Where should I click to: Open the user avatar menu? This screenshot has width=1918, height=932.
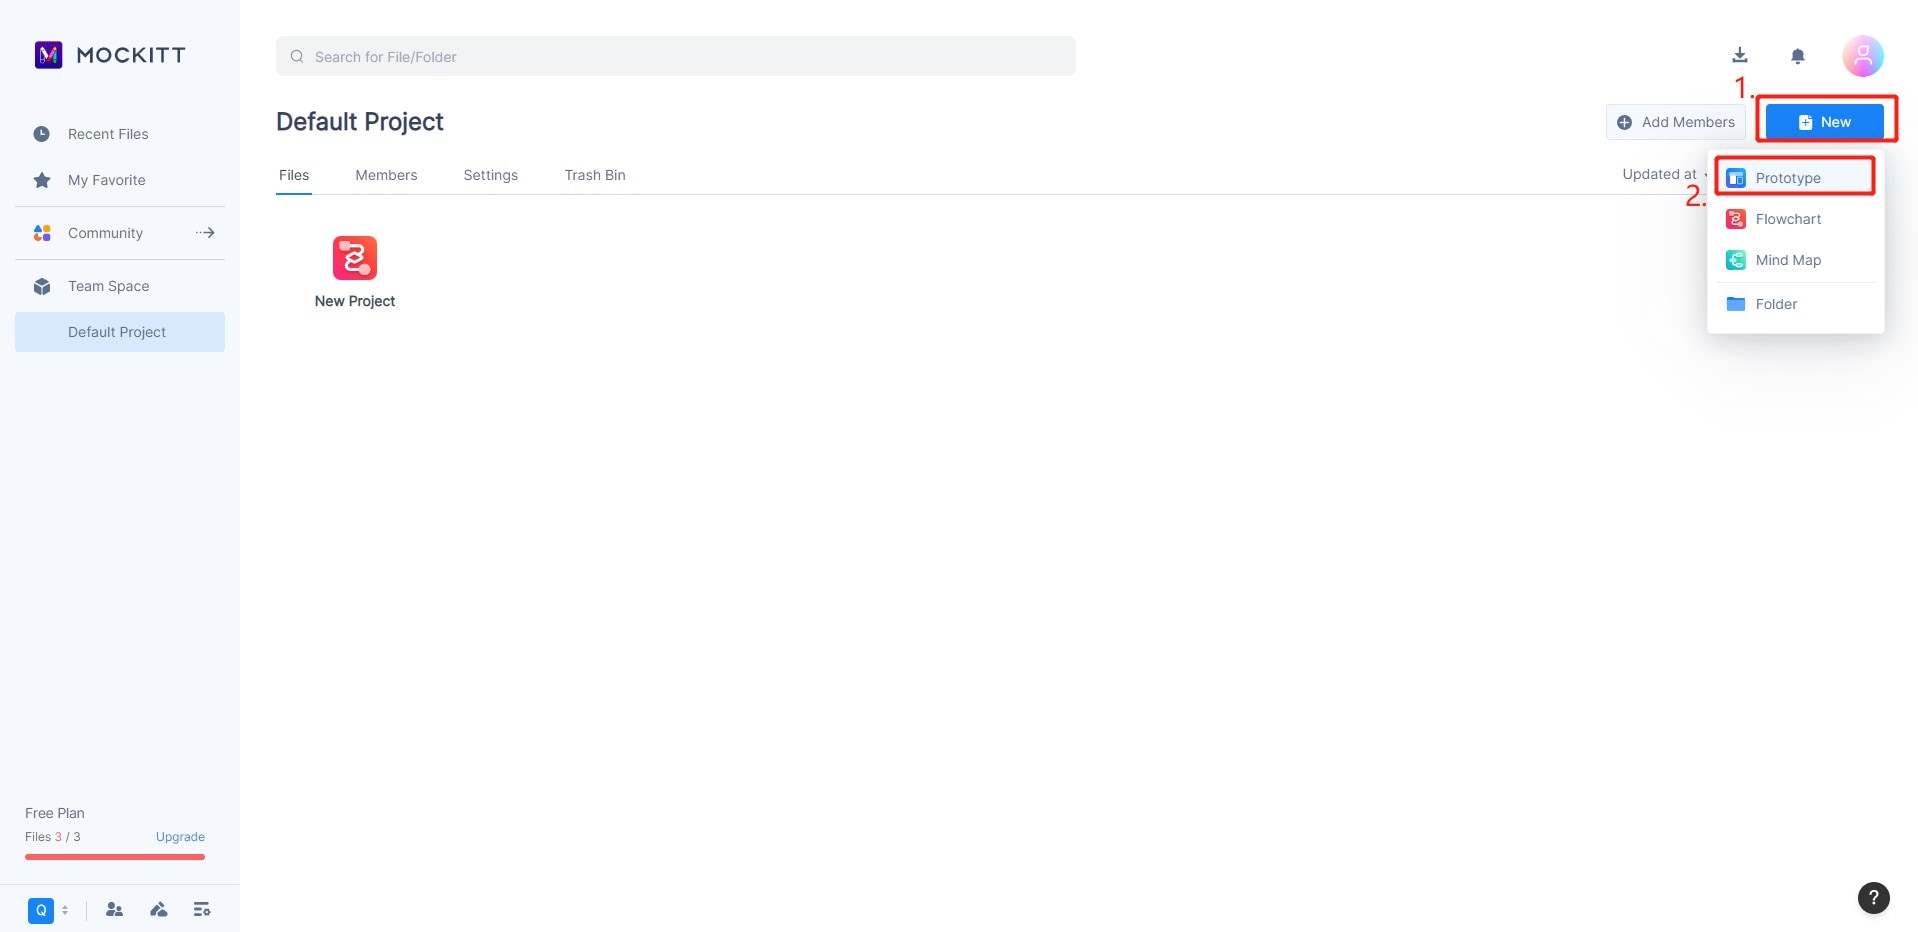pyautogui.click(x=1863, y=56)
